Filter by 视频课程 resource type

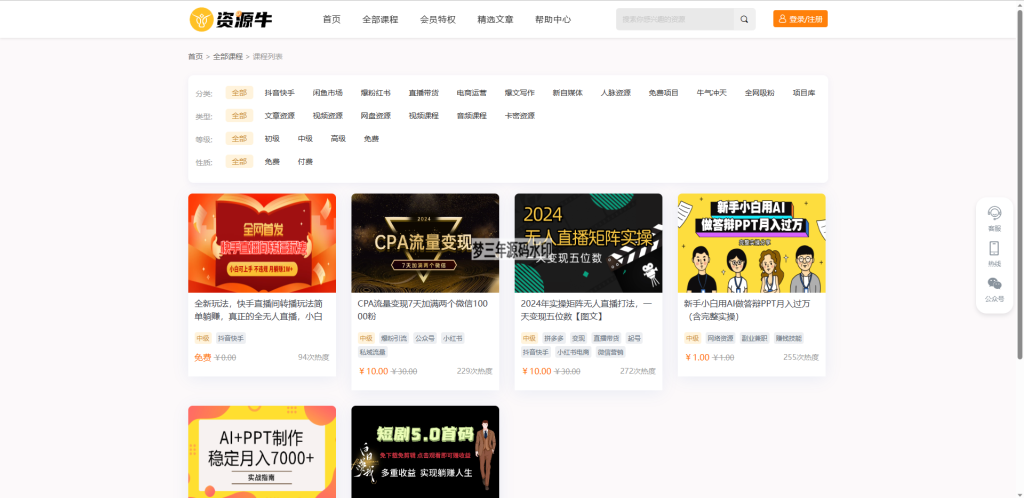(x=423, y=116)
